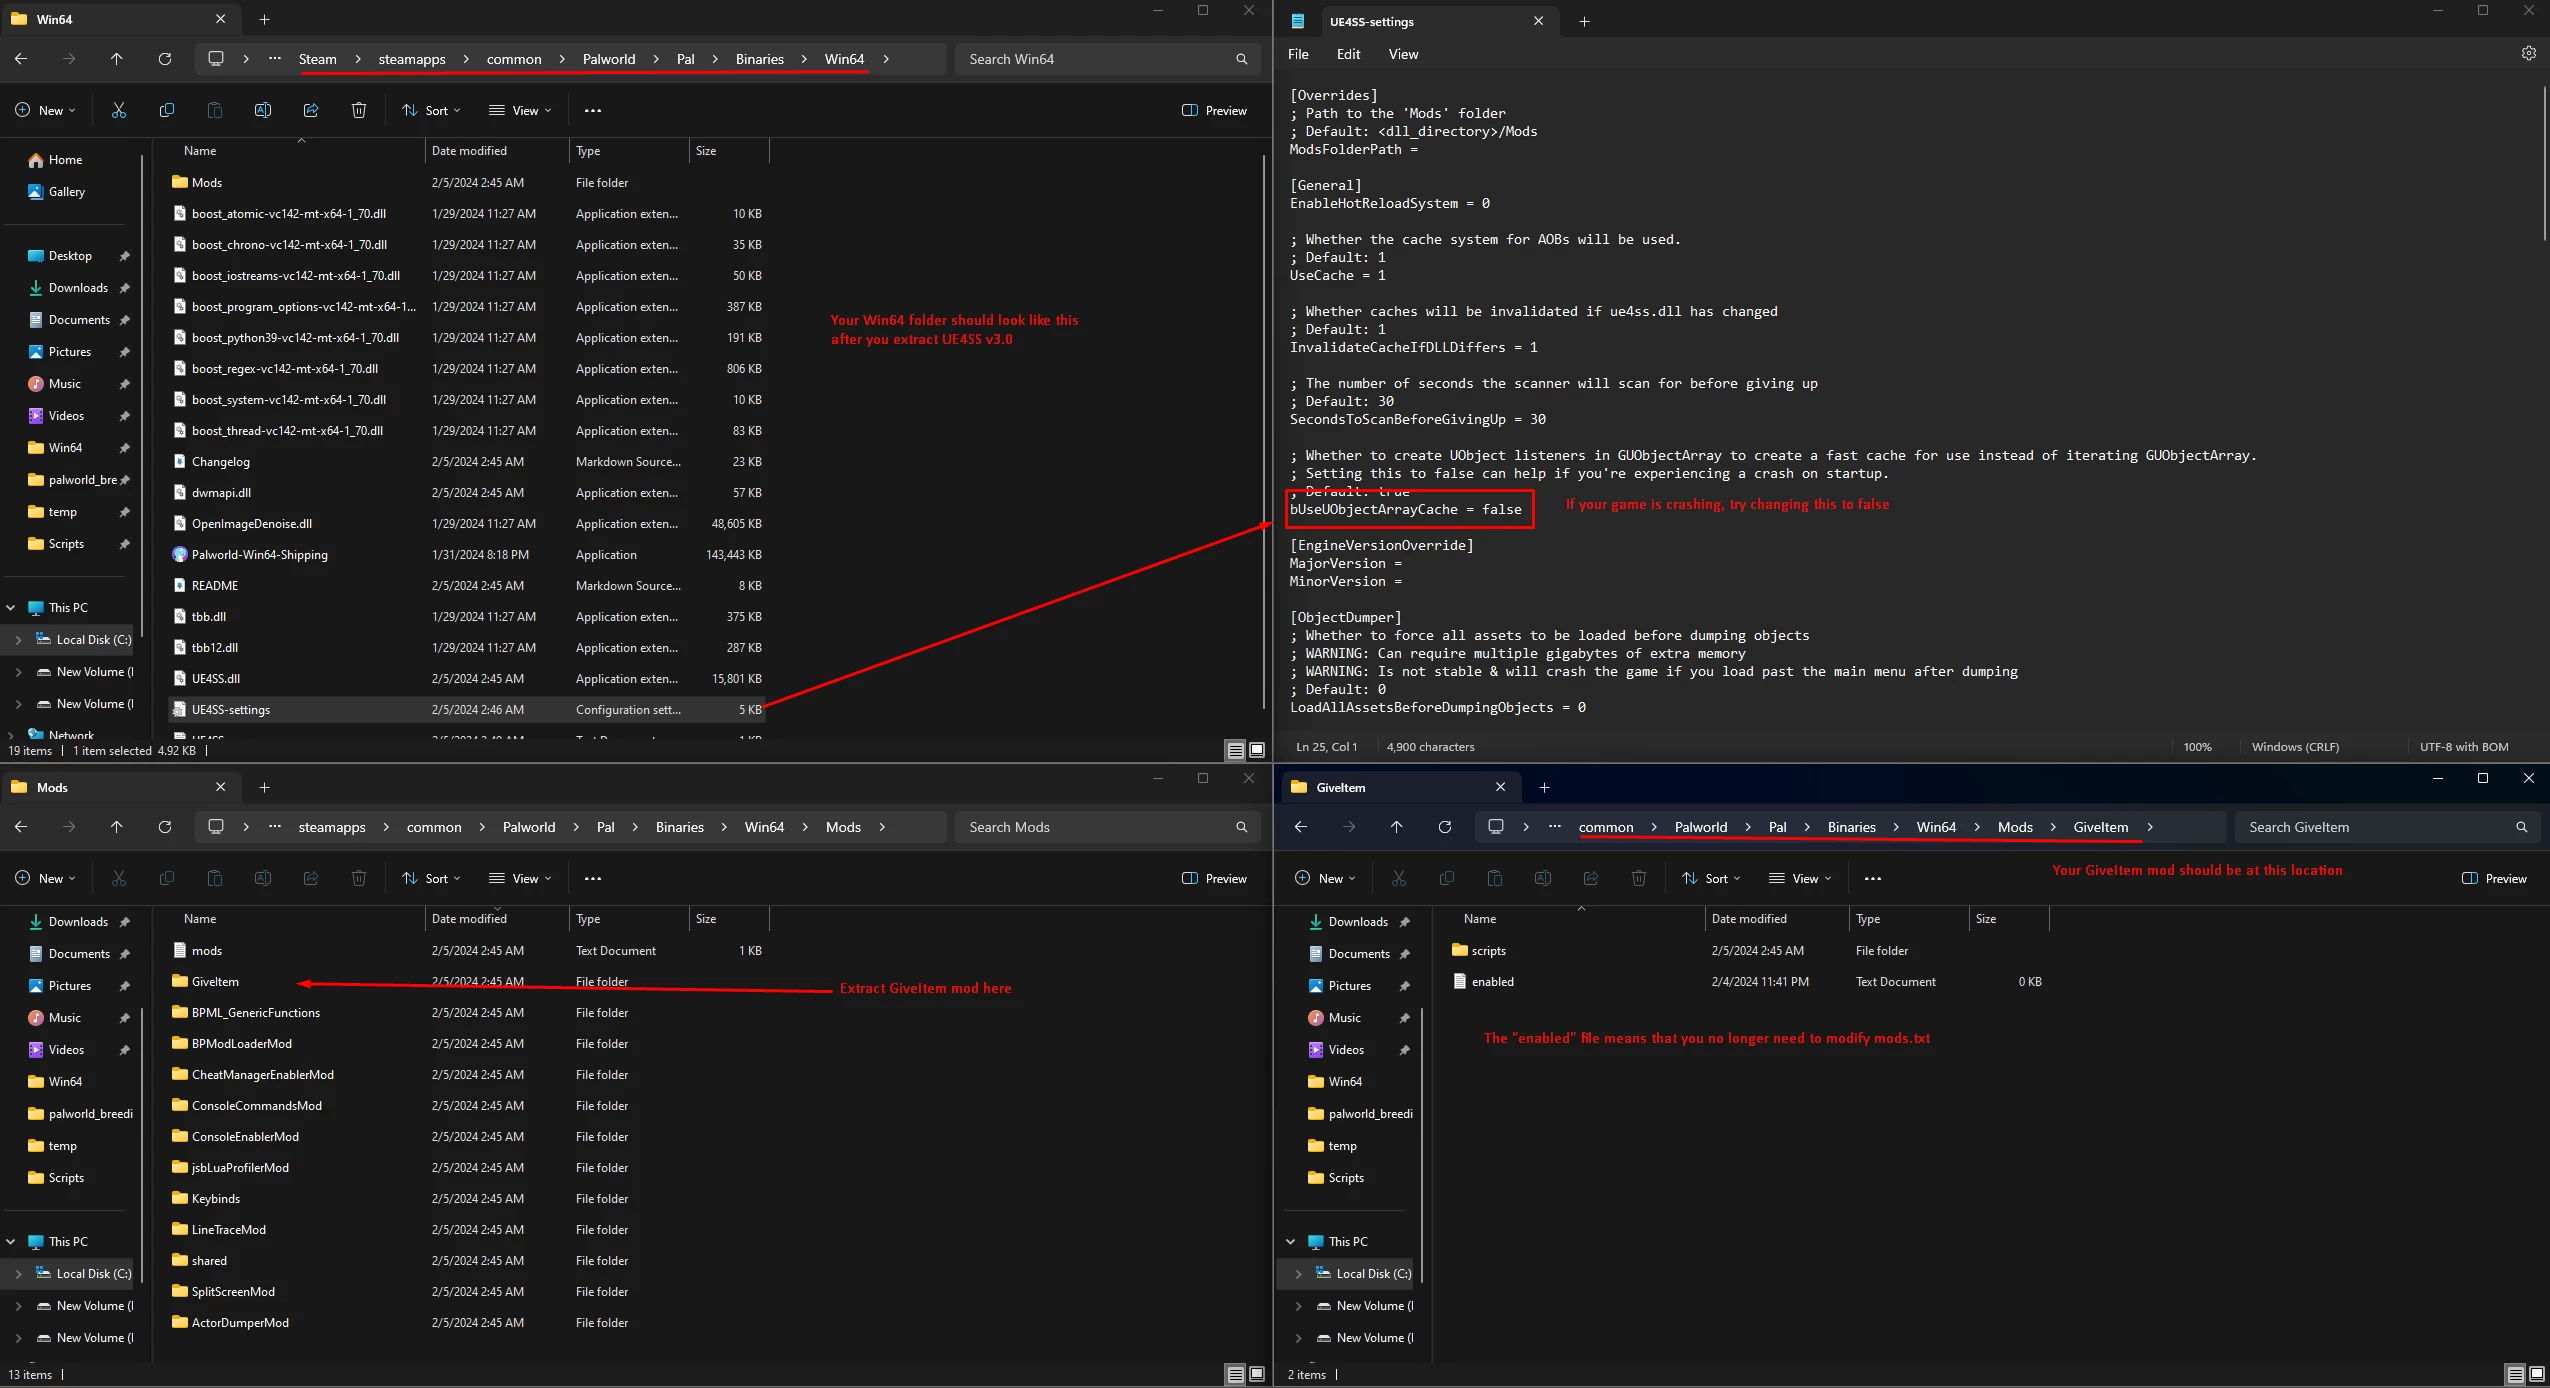This screenshot has height=1388, width=2550.
Task: Click Delete trash icon in Win64 window toolbar
Action: pos(359,111)
